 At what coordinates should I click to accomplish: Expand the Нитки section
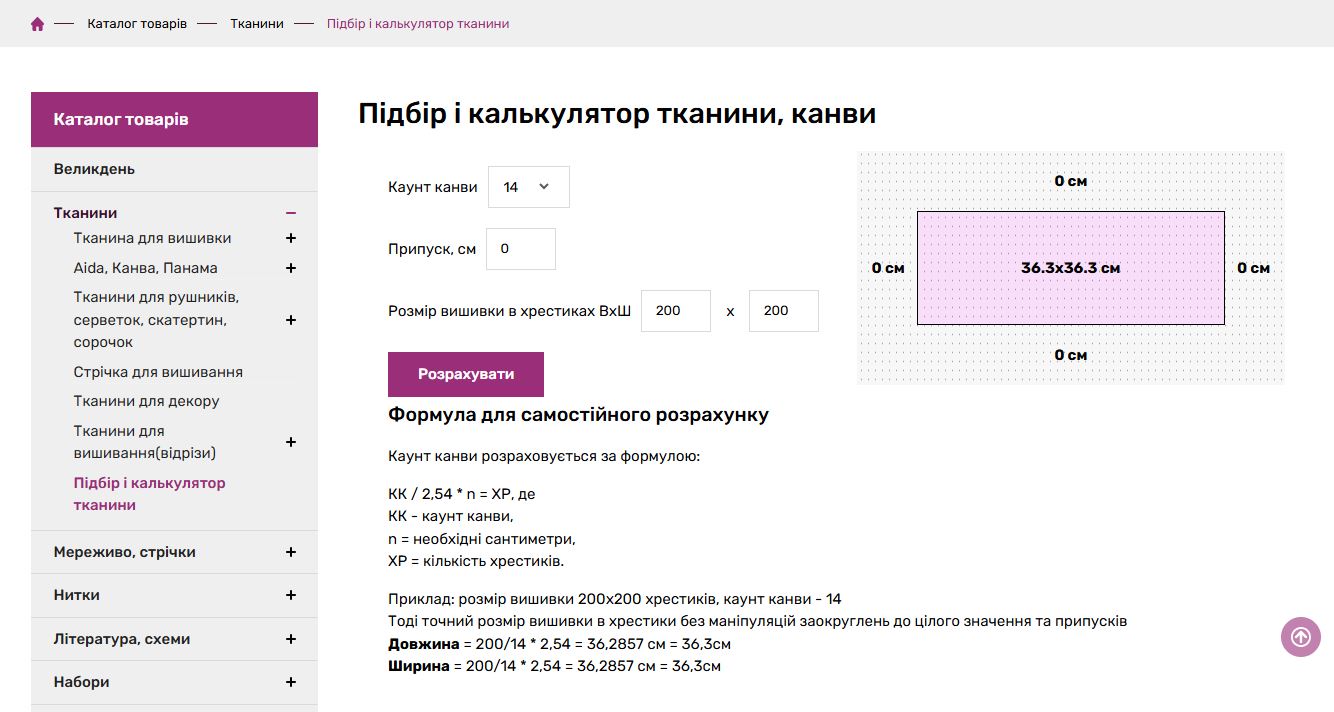pos(291,595)
